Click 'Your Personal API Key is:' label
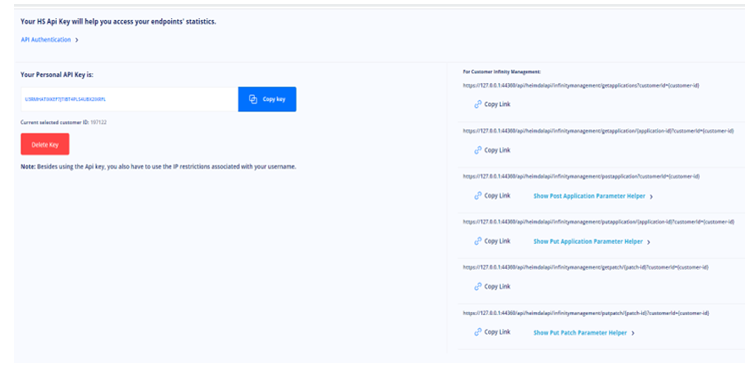This screenshot has width=754, height=374. [57, 75]
